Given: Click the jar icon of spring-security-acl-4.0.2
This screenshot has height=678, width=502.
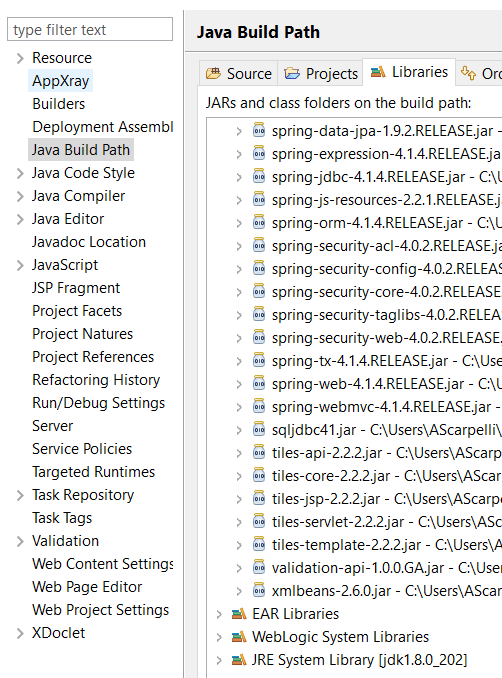Looking at the screenshot, I should coord(259,246).
